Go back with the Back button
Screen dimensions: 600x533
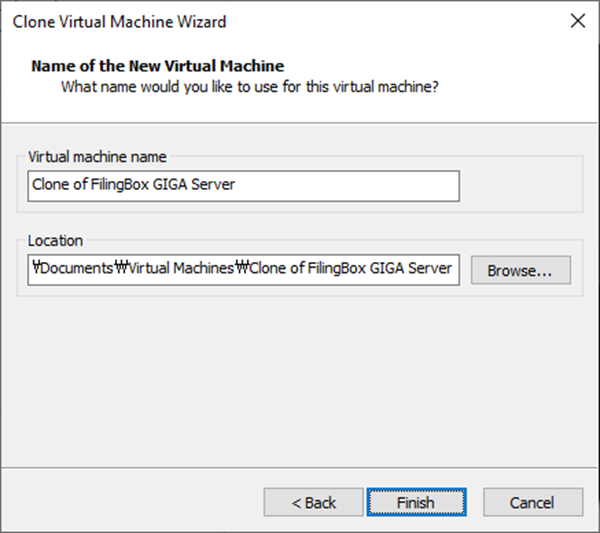point(313,502)
